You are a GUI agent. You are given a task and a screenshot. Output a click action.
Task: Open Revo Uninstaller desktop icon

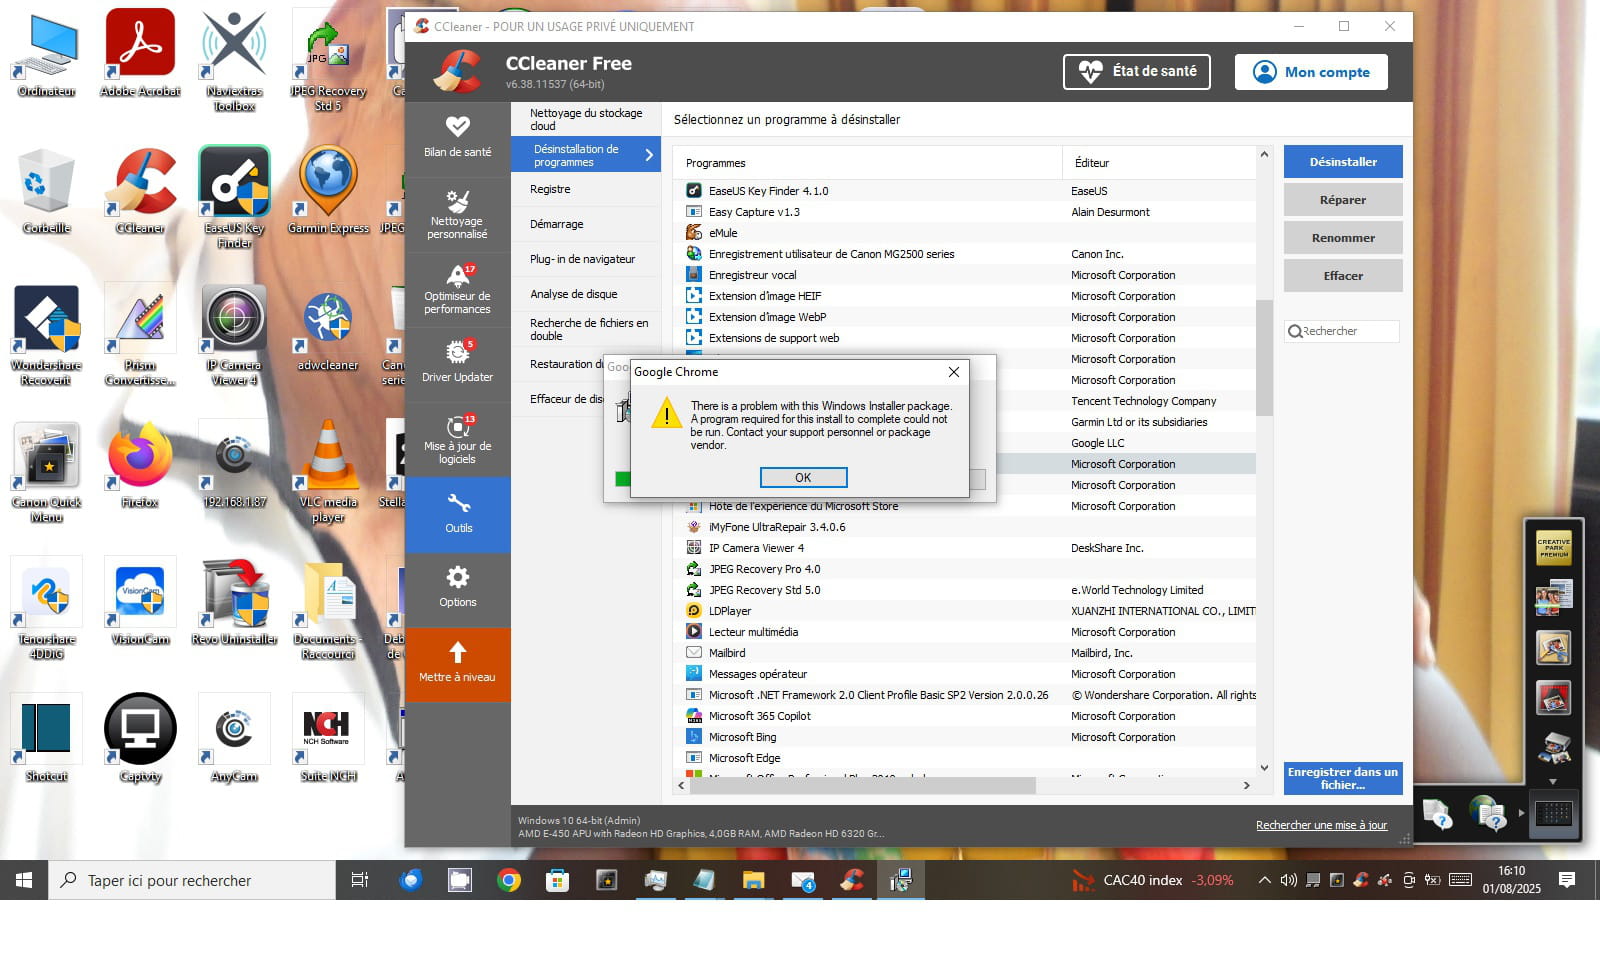click(234, 603)
